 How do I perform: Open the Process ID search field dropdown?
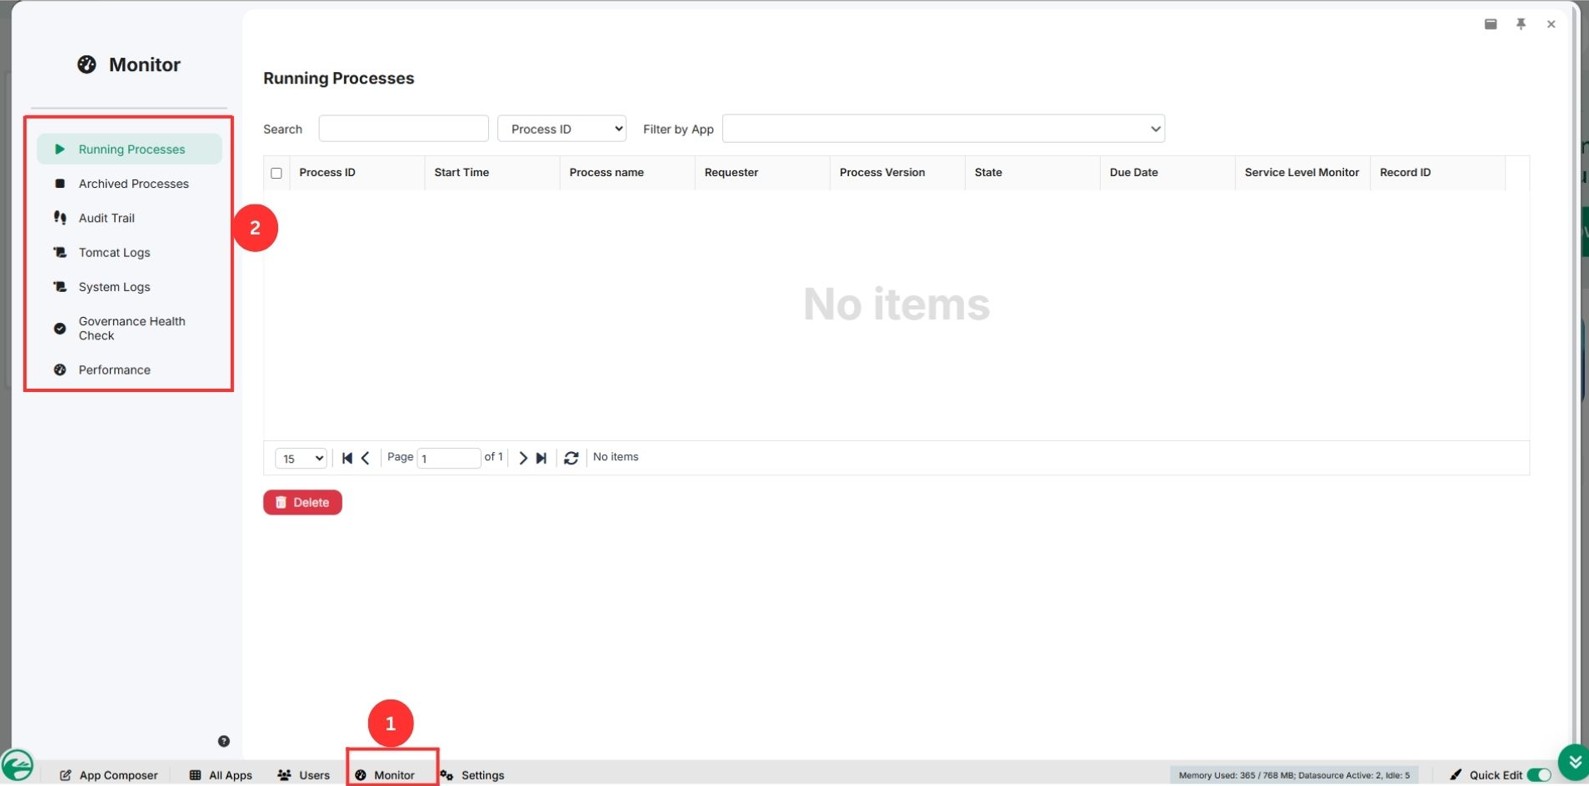562,129
